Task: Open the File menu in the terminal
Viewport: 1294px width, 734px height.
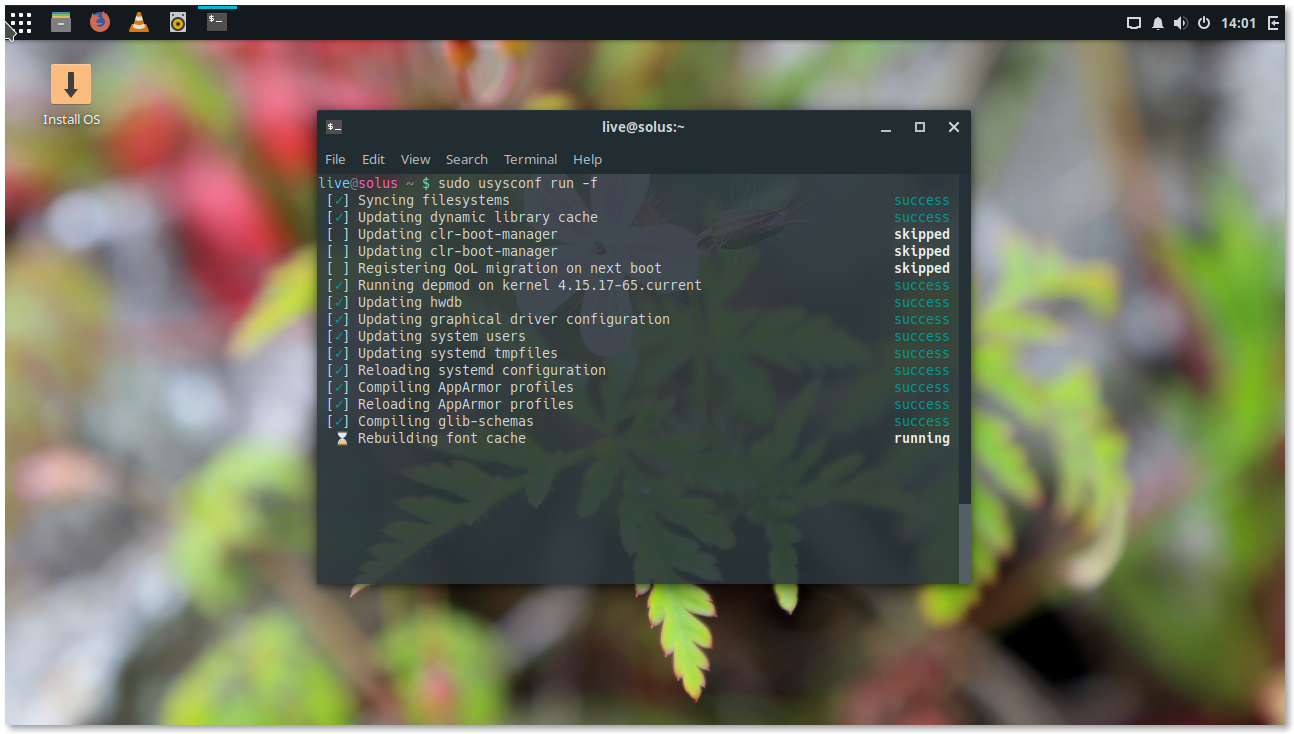Action: (x=335, y=159)
